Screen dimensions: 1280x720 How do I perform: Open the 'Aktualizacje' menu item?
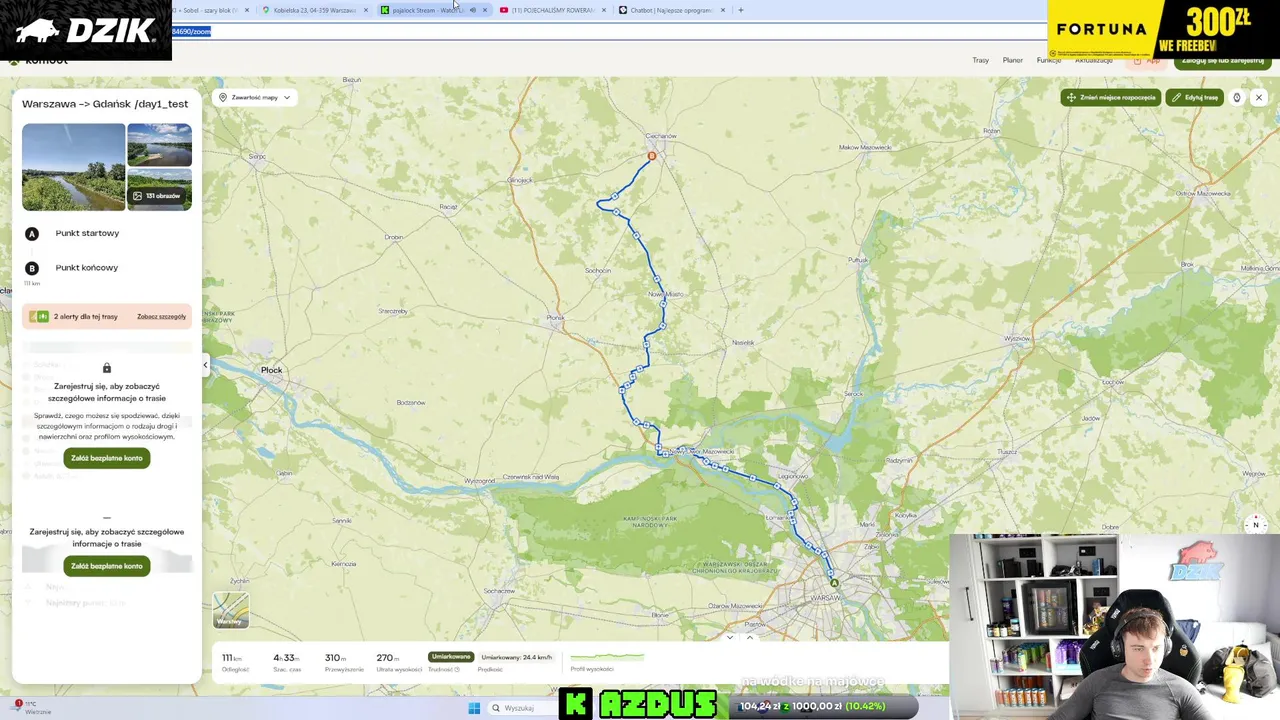(1093, 60)
